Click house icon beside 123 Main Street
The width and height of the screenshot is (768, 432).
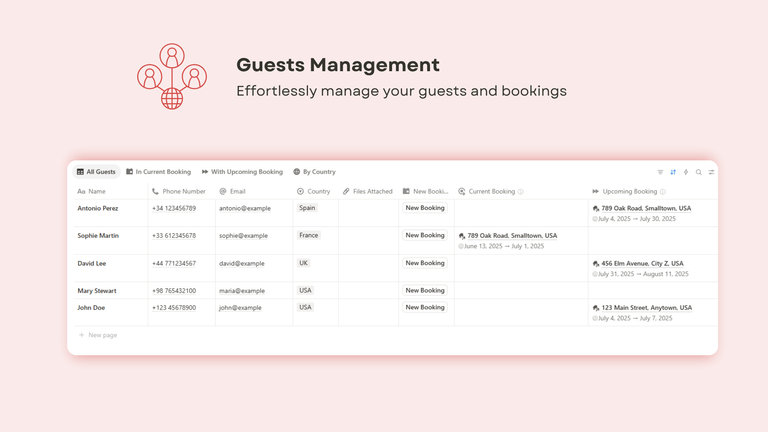(596, 308)
